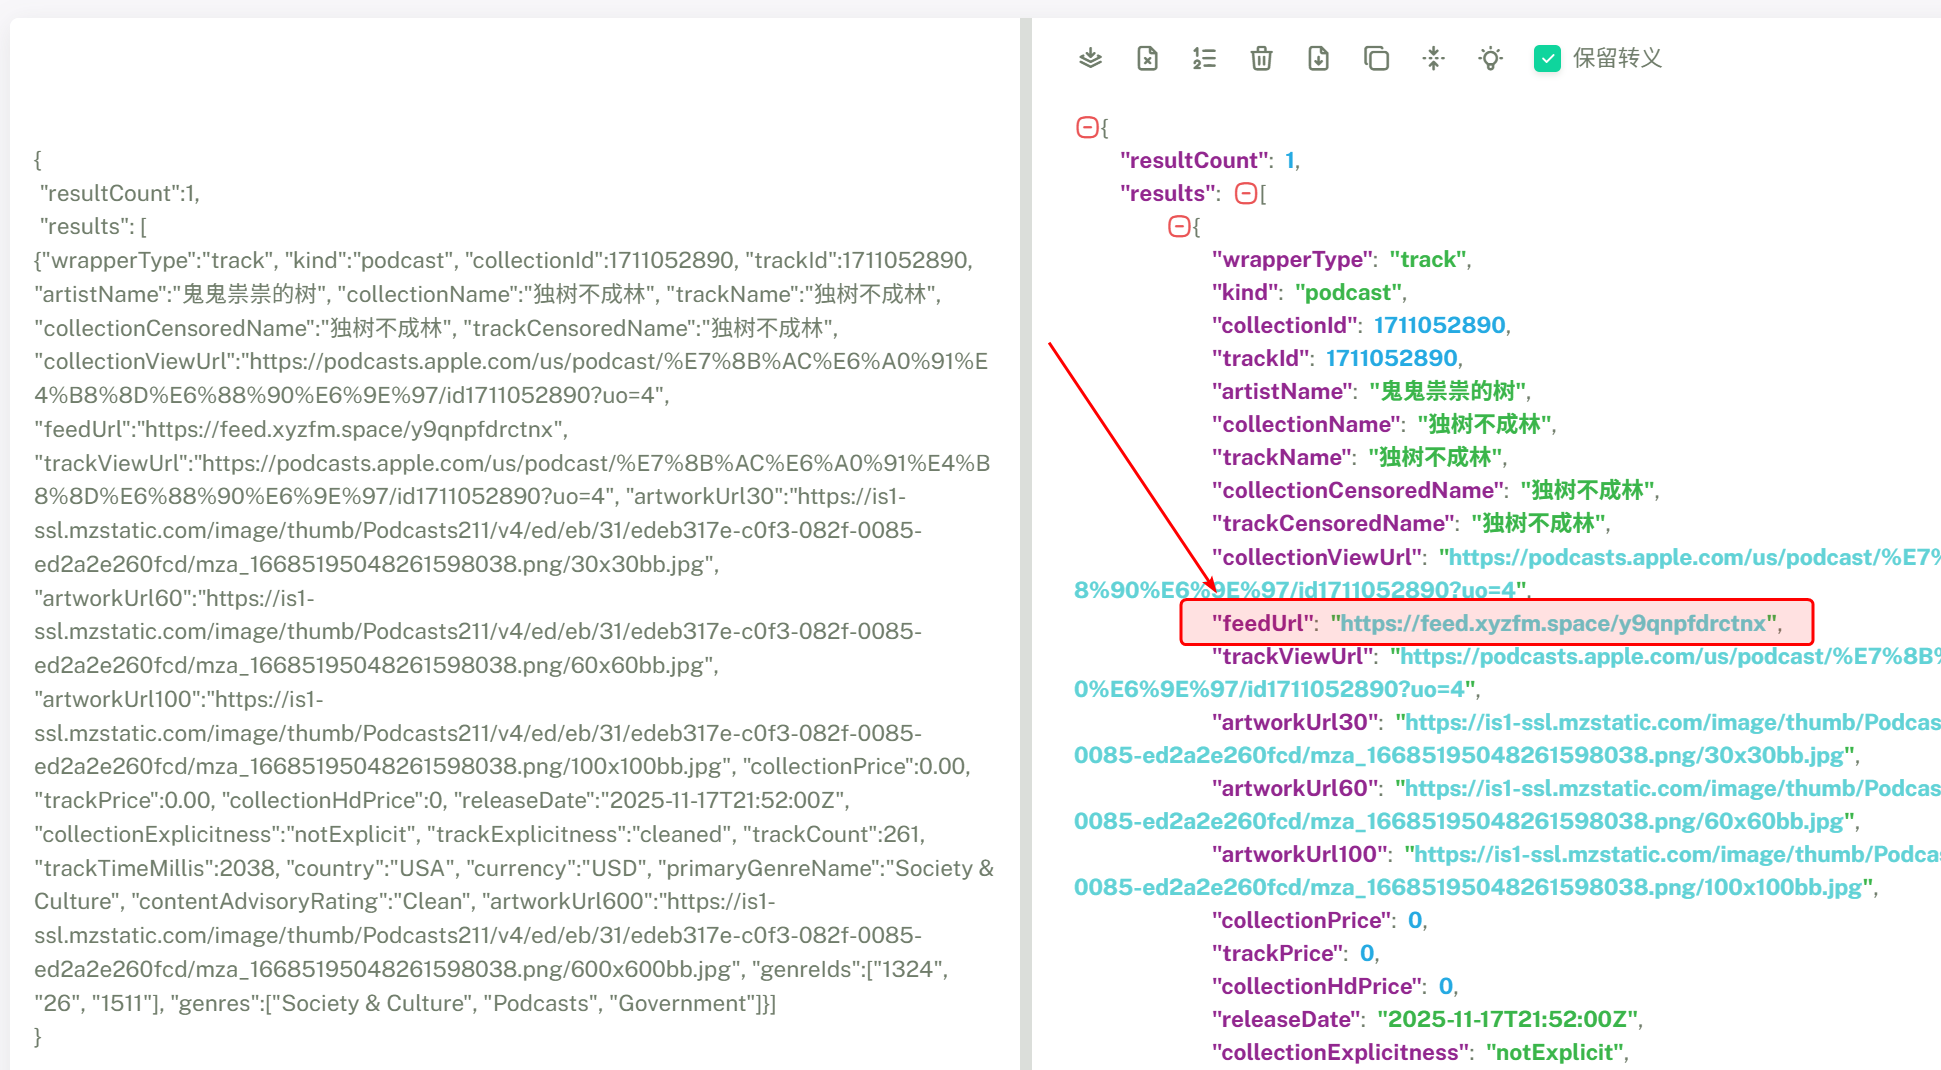1941x1070 pixels.
Task: Click the vertical divider between panels
Action: pos(1026,540)
